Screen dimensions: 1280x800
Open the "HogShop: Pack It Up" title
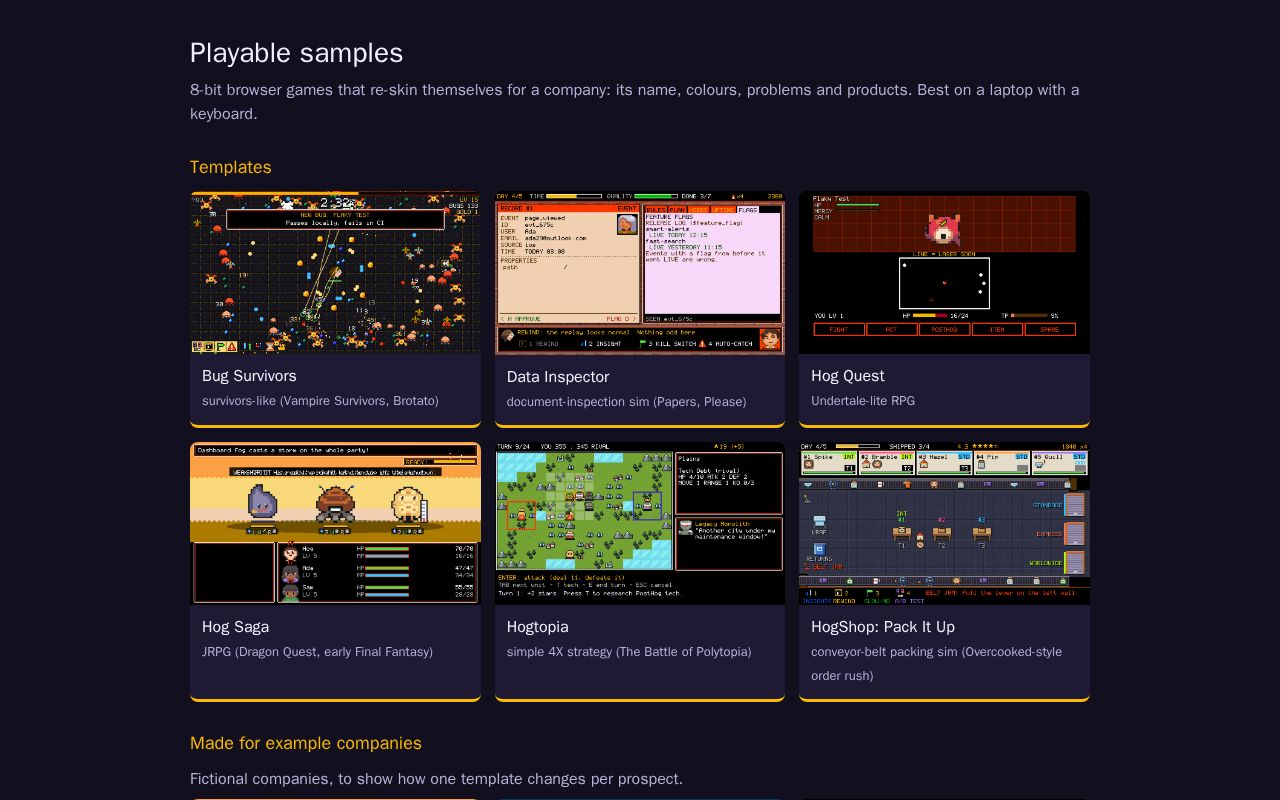[883, 627]
